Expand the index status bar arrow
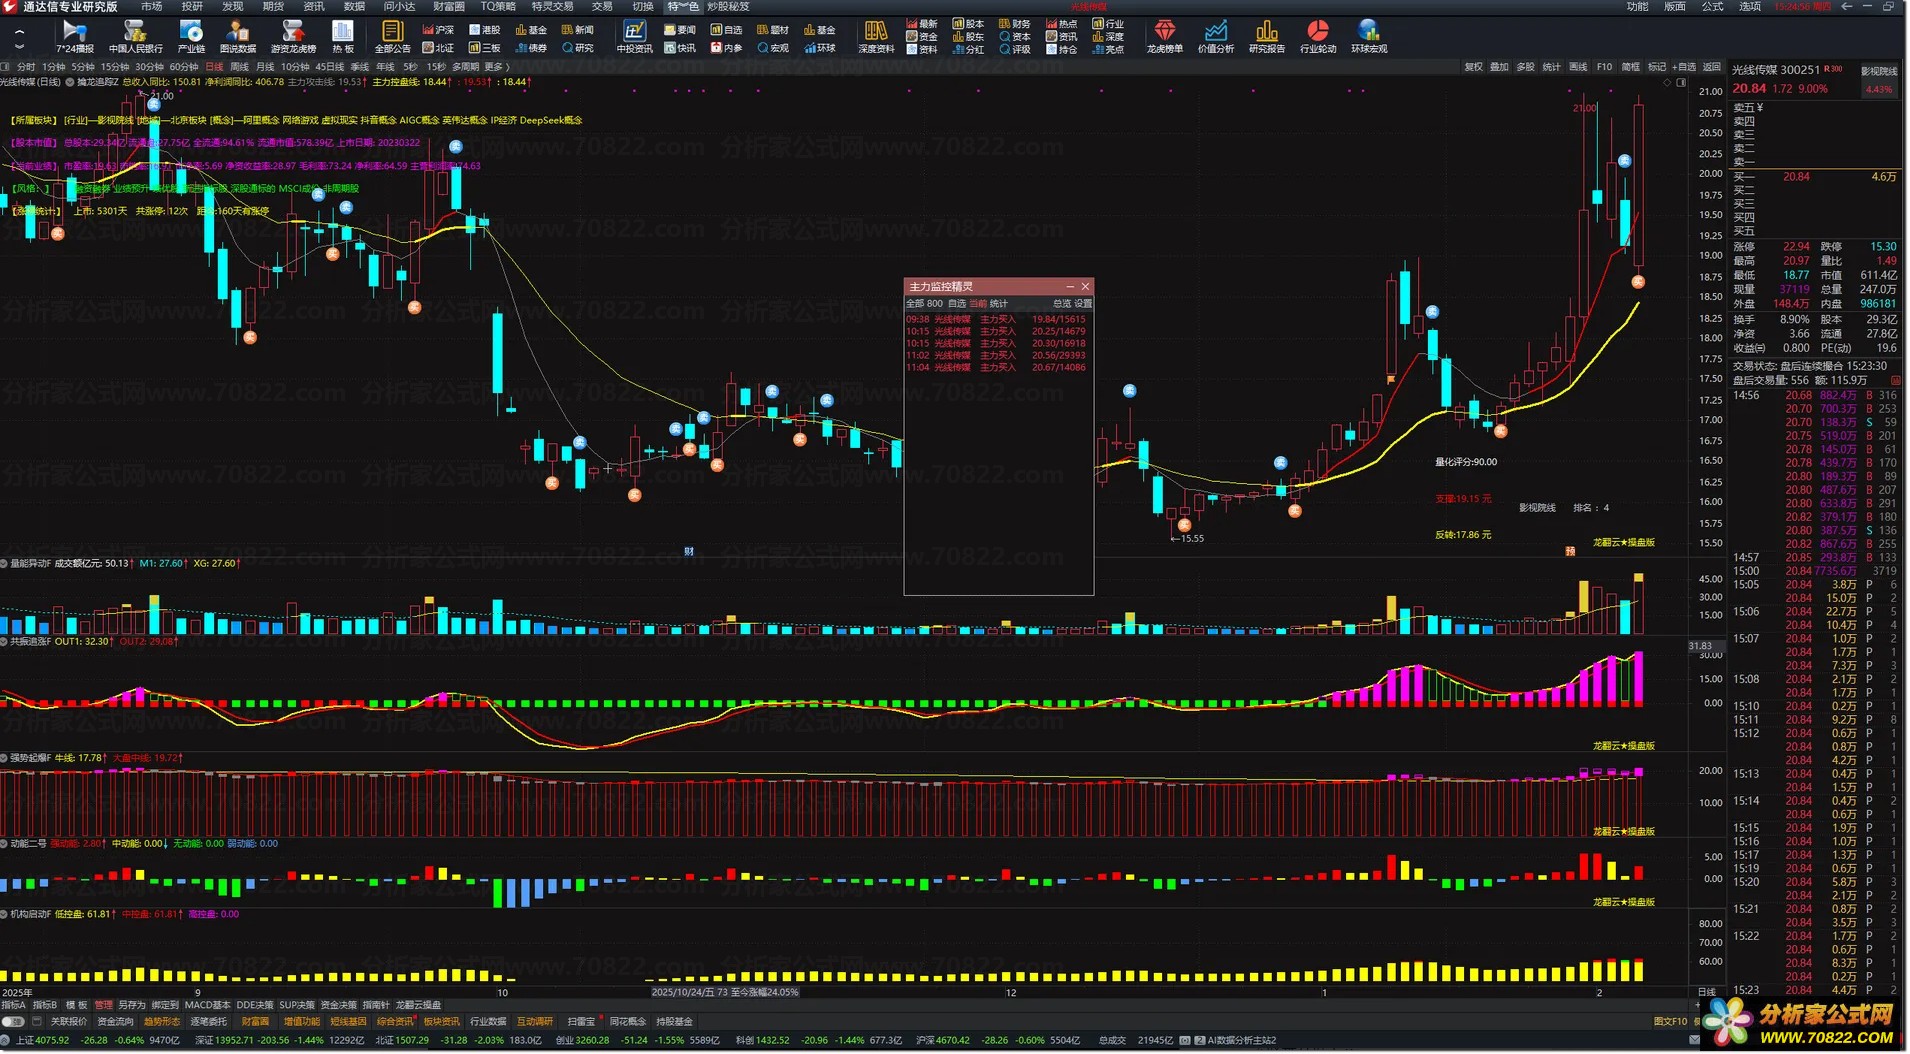 (7, 1040)
